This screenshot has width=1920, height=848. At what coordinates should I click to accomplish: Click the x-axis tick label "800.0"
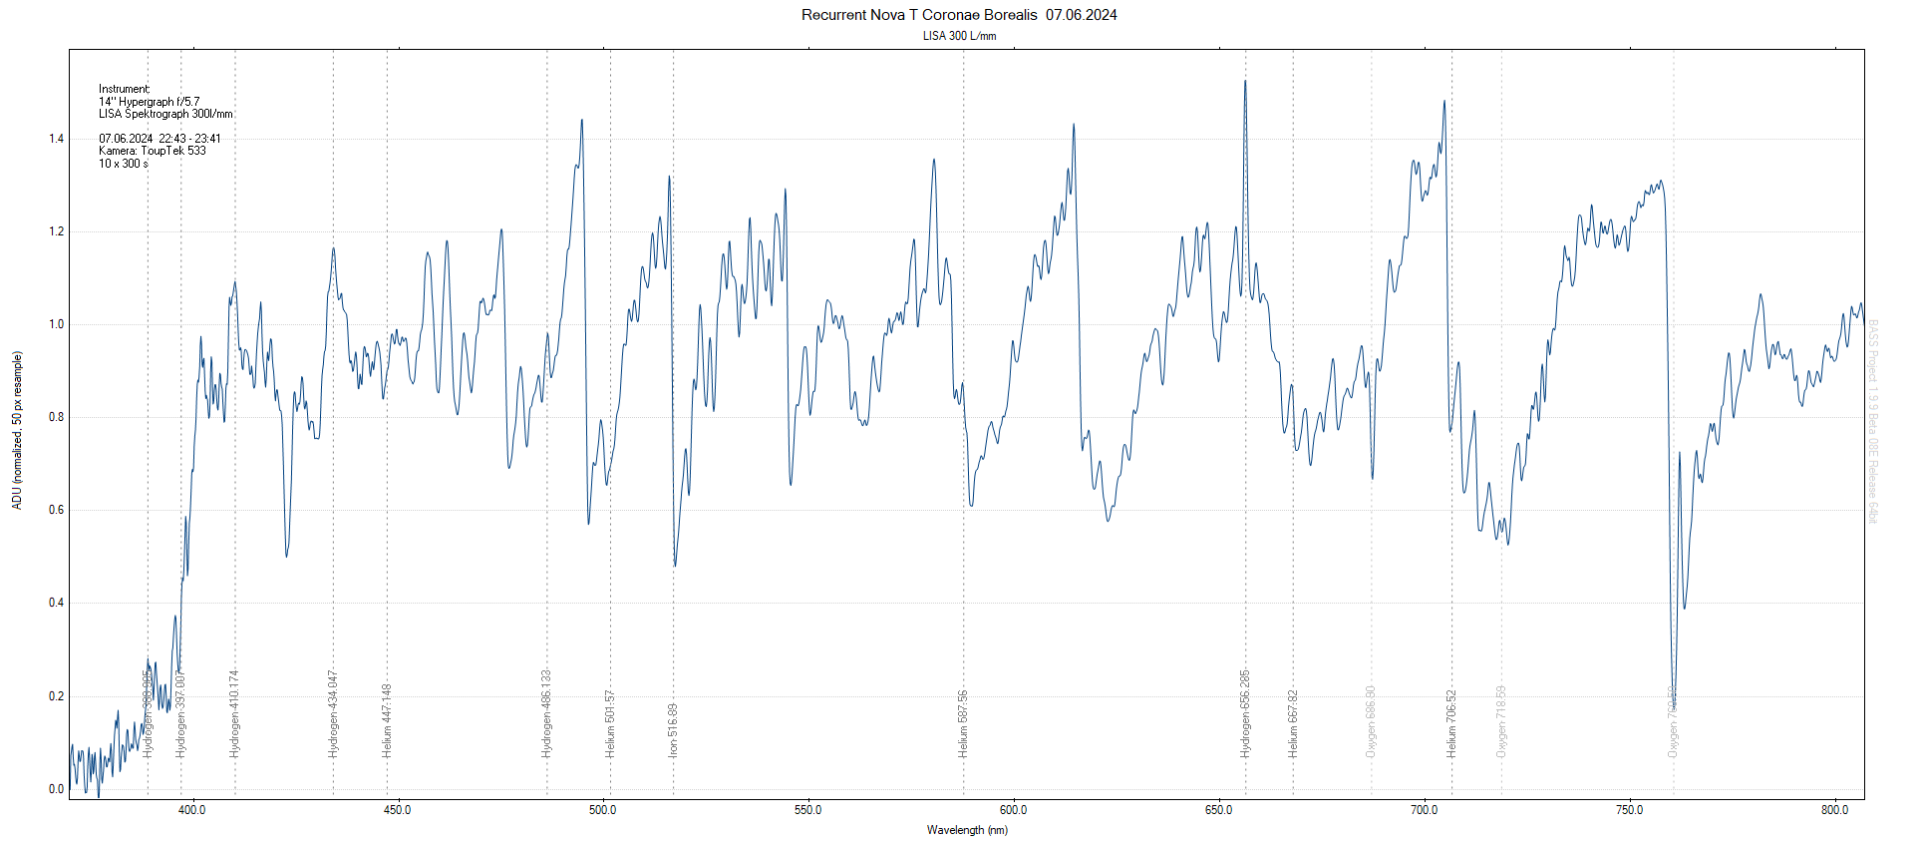click(1835, 810)
